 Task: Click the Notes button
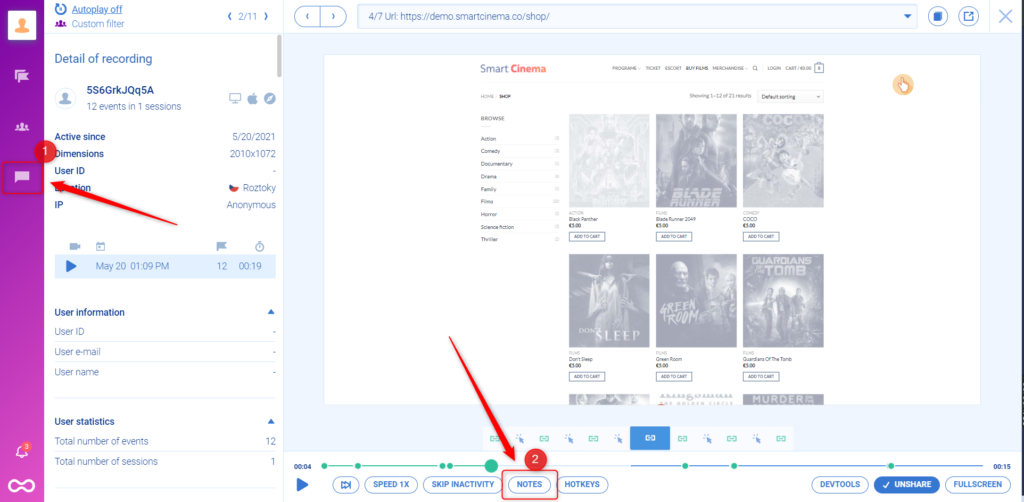click(529, 484)
